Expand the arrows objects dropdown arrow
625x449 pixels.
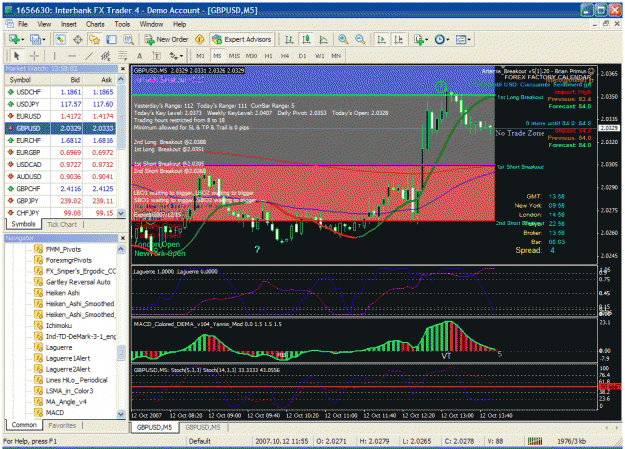click(181, 56)
